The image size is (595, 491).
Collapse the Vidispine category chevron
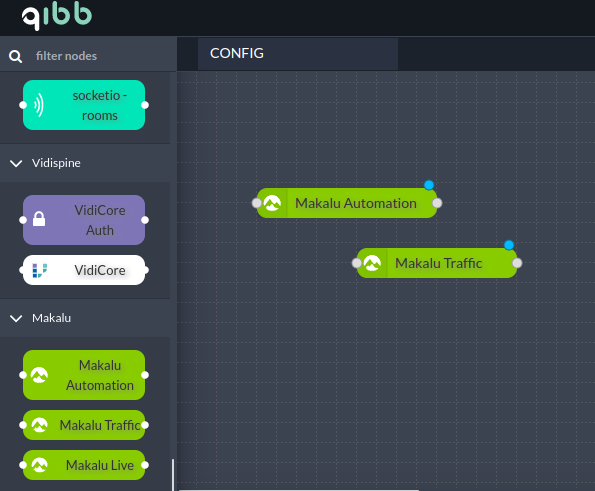click(16, 163)
